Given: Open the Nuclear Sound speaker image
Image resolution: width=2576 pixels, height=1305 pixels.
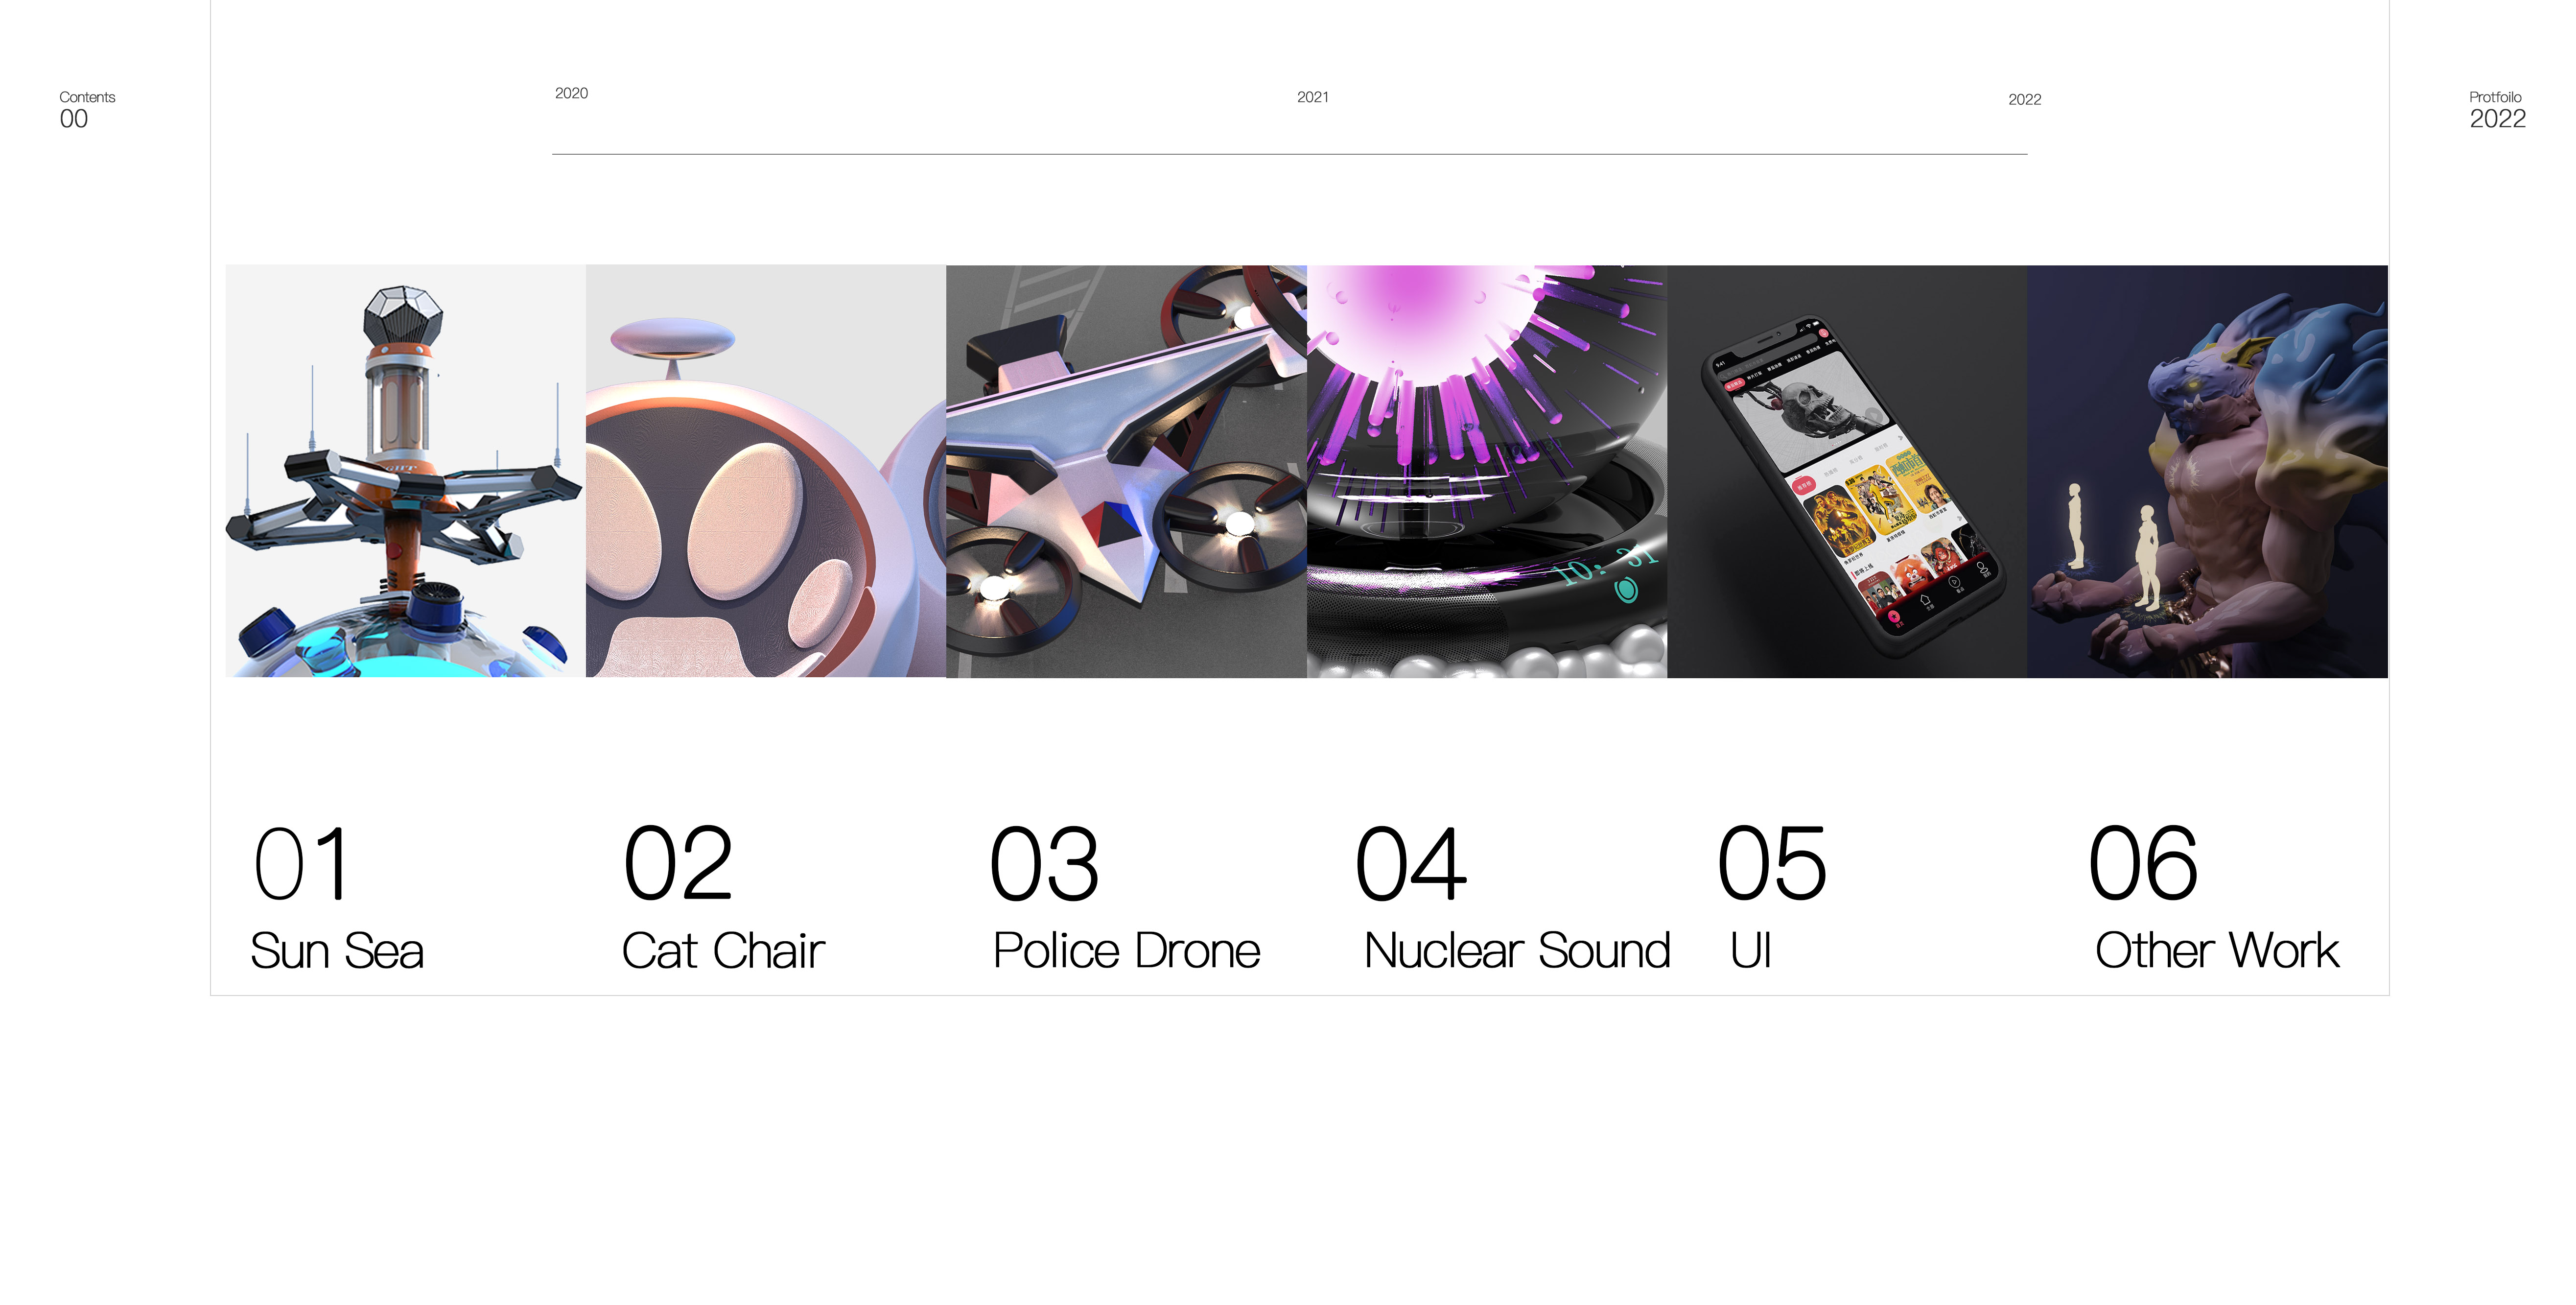Looking at the screenshot, I should pos(1487,471).
